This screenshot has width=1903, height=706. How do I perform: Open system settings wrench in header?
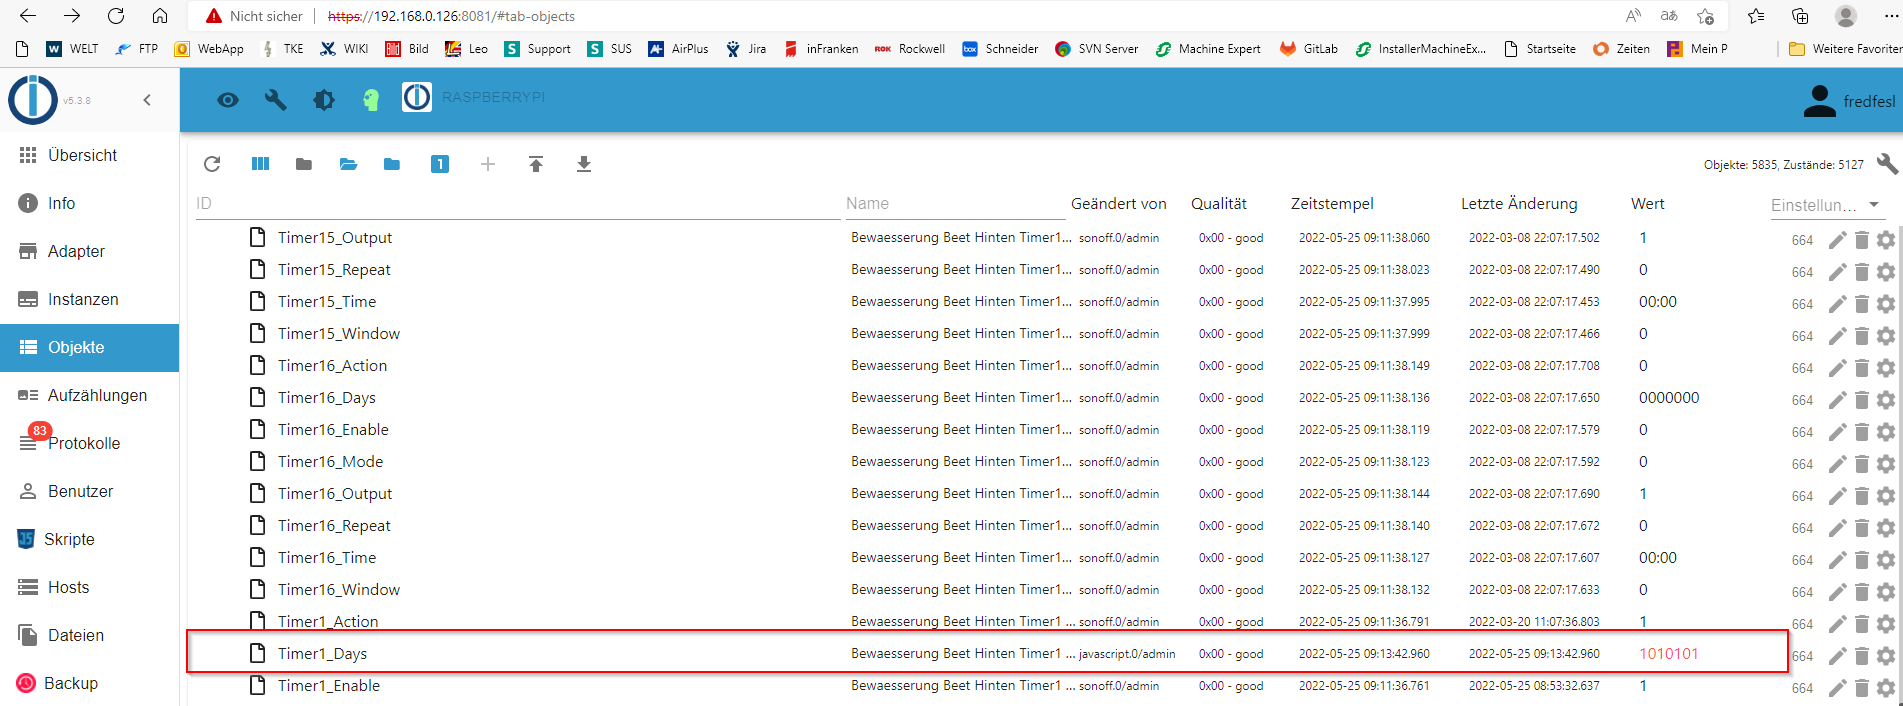click(275, 100)
